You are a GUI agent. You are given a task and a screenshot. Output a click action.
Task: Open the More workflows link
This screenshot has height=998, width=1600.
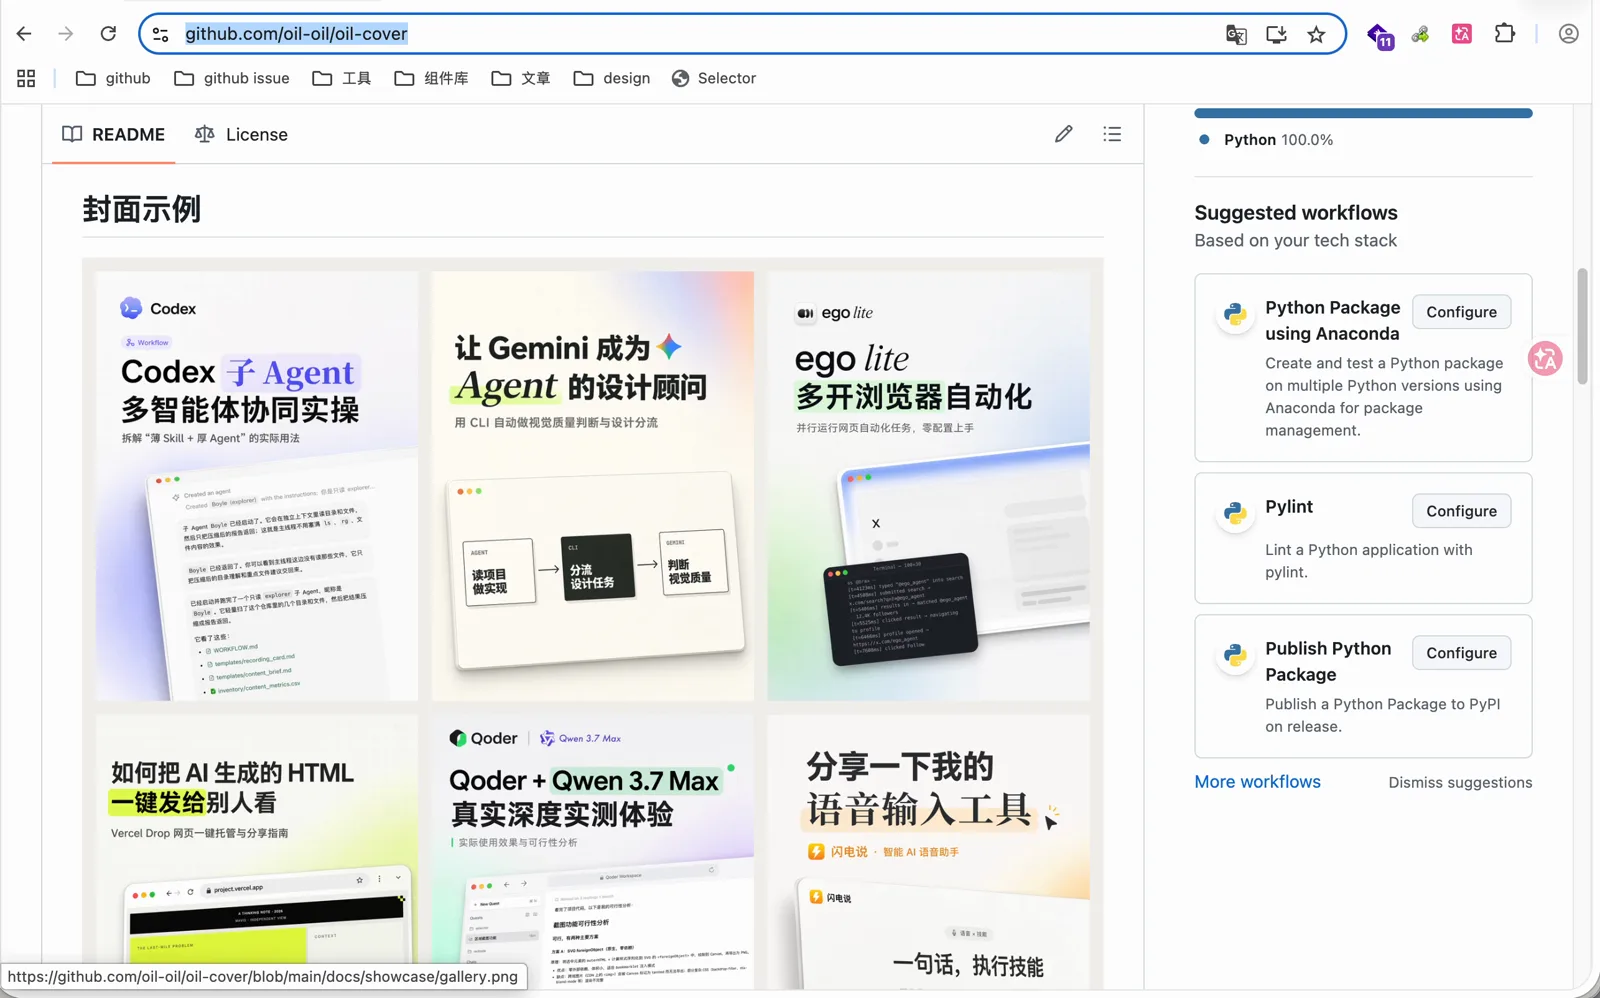pos(1257,782)
